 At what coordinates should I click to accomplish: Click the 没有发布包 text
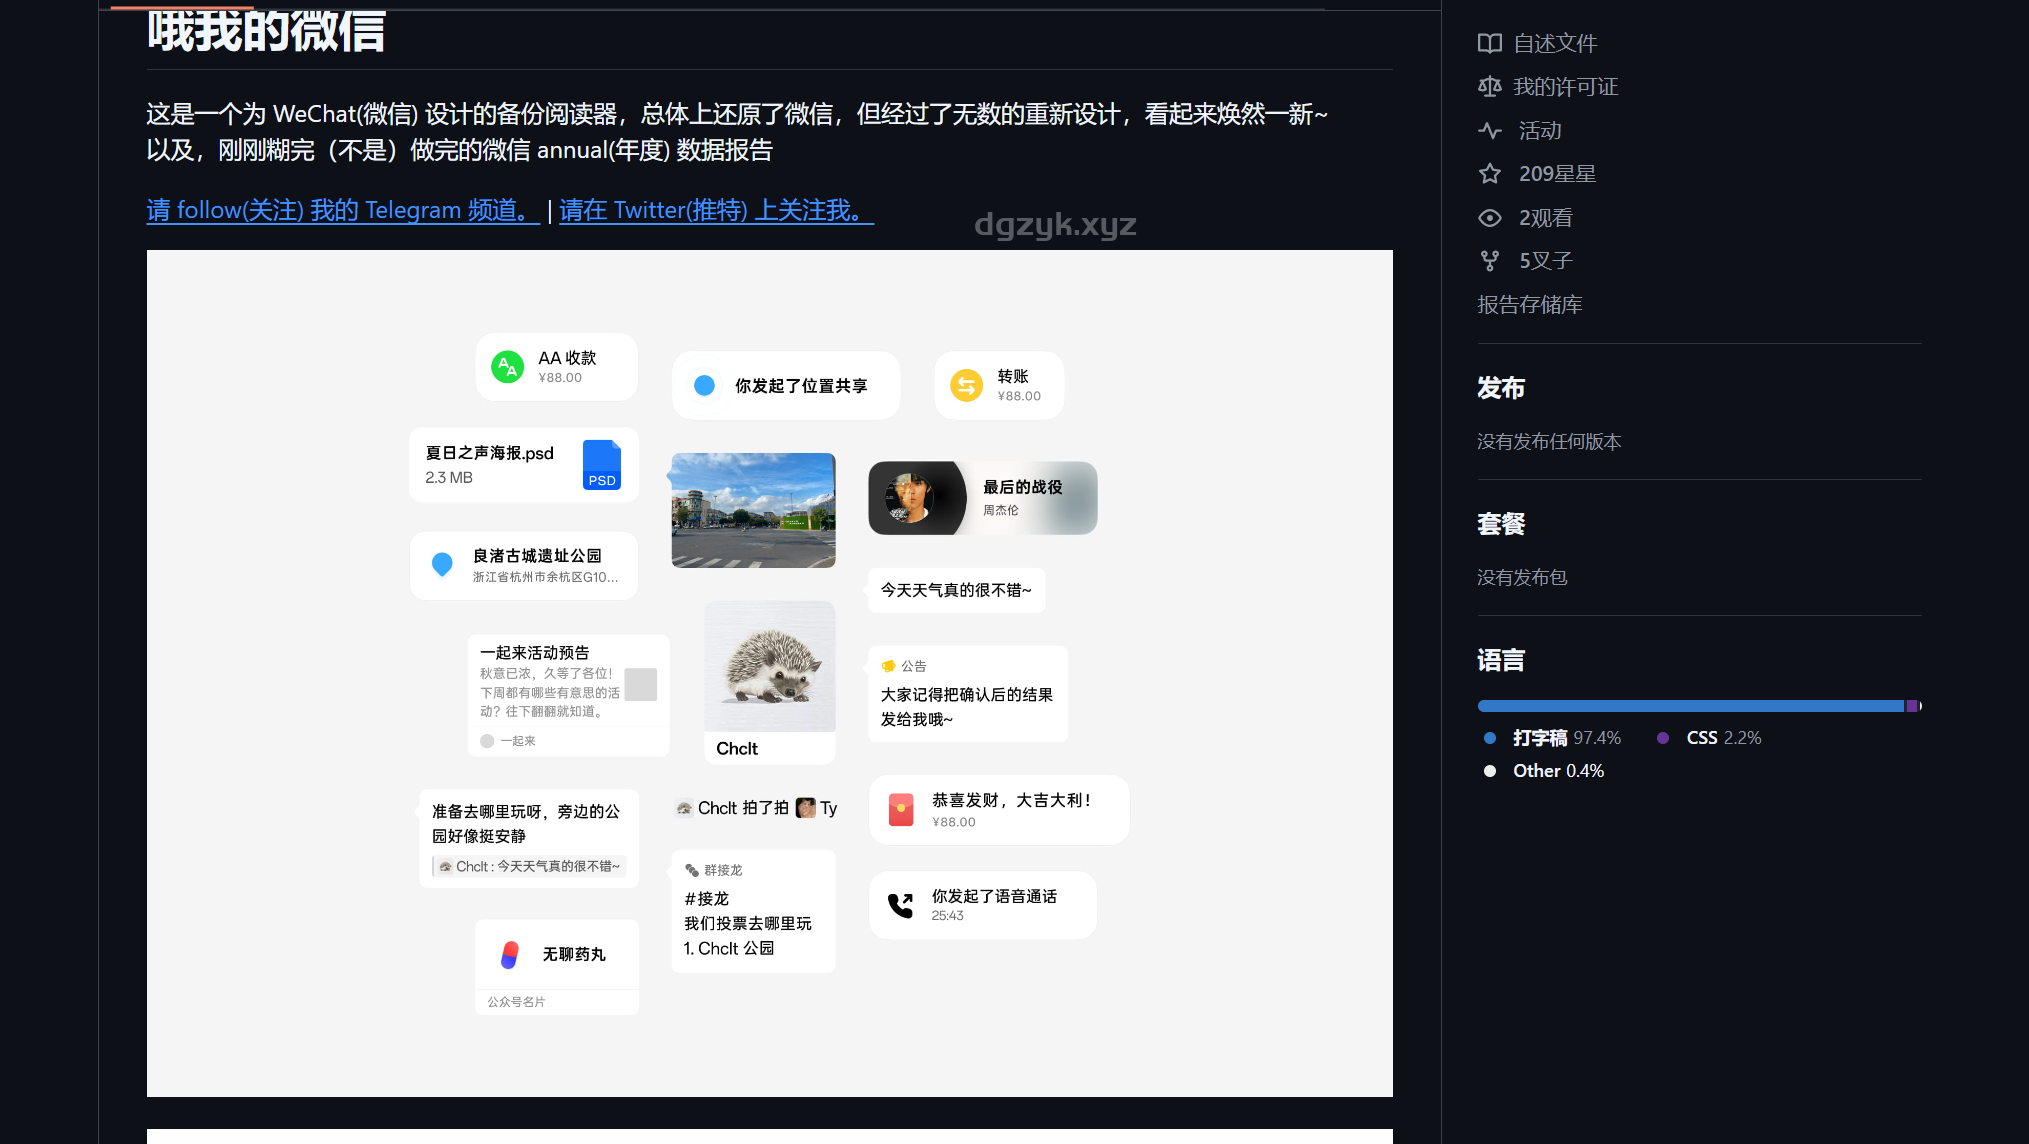(1522, 578)
